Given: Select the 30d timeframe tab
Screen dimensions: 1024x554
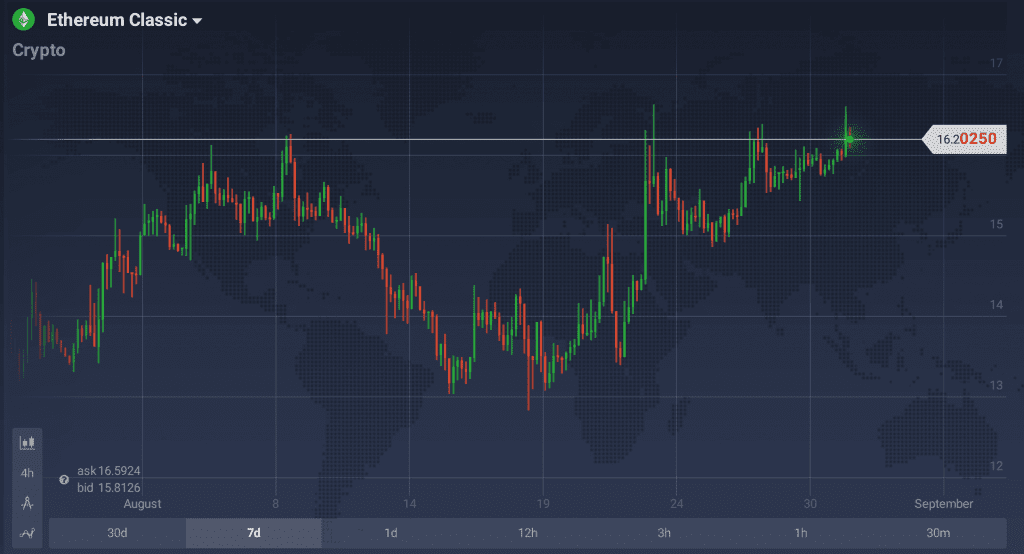Looking at the screenshot, I should 118,533.
